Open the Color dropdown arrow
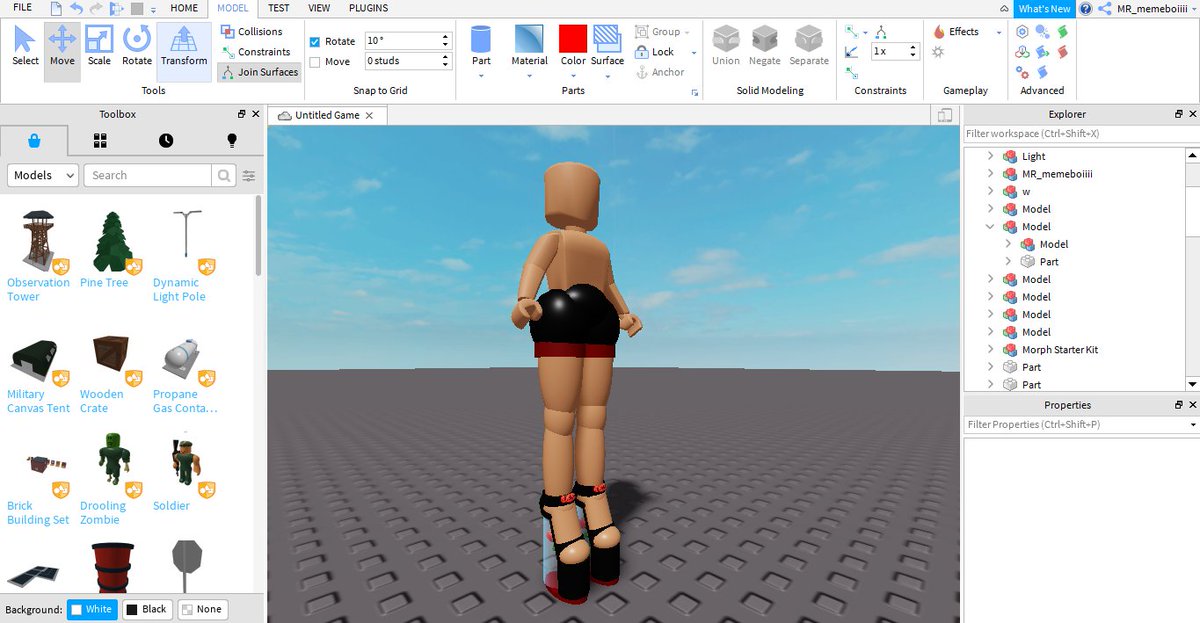Viewport: 1200px width, 623px height. (x=573, y=76)
